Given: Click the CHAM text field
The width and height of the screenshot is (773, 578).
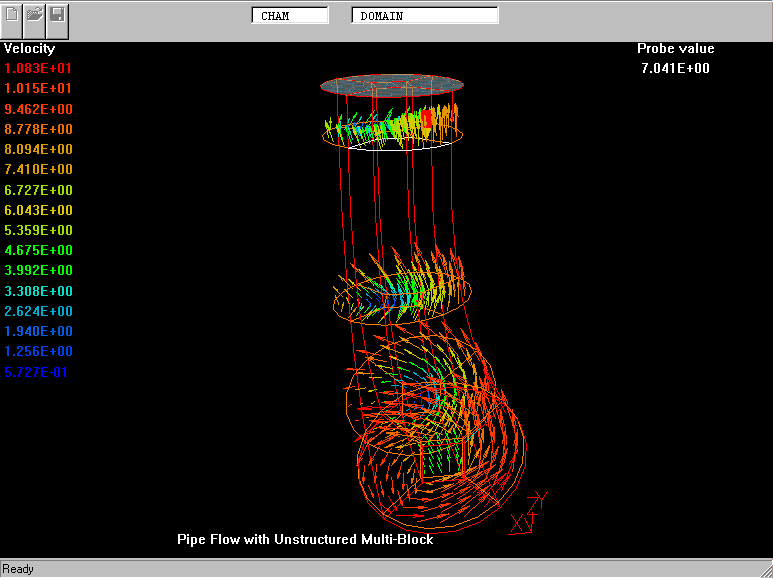Looking at the screenshot, I should (289, 16).
